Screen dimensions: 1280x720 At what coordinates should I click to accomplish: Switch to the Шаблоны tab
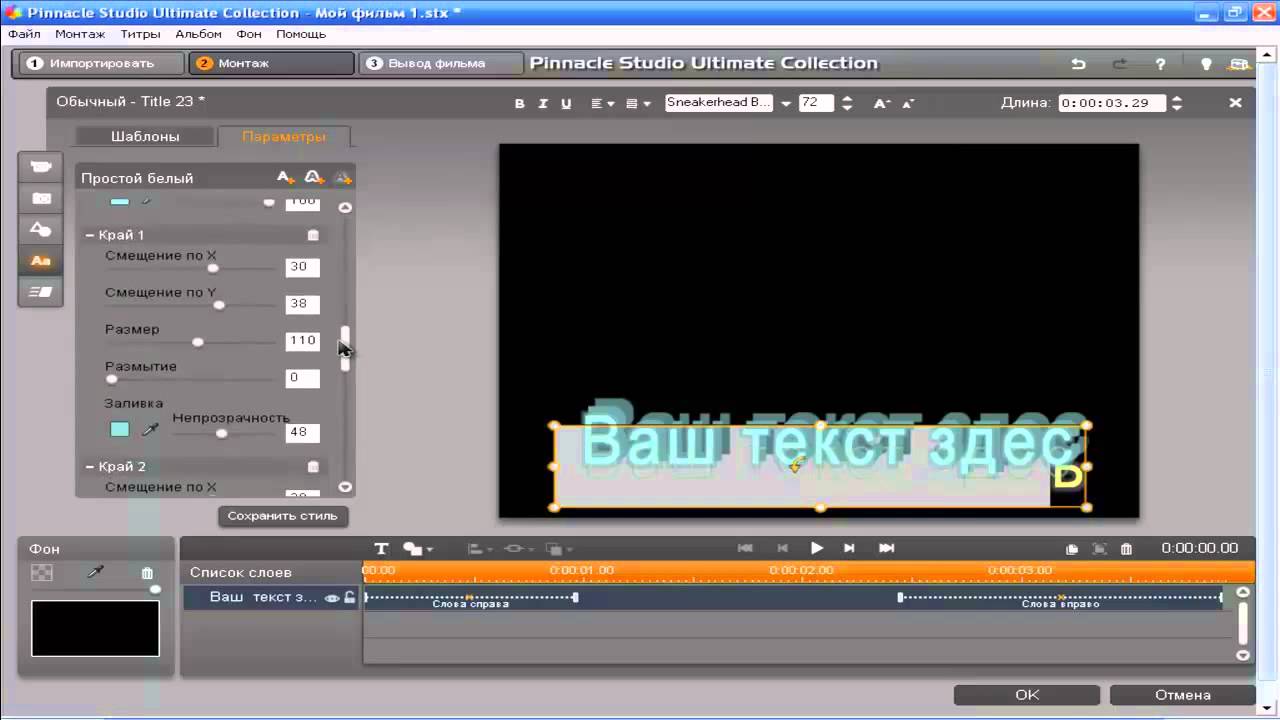(145, 136)
